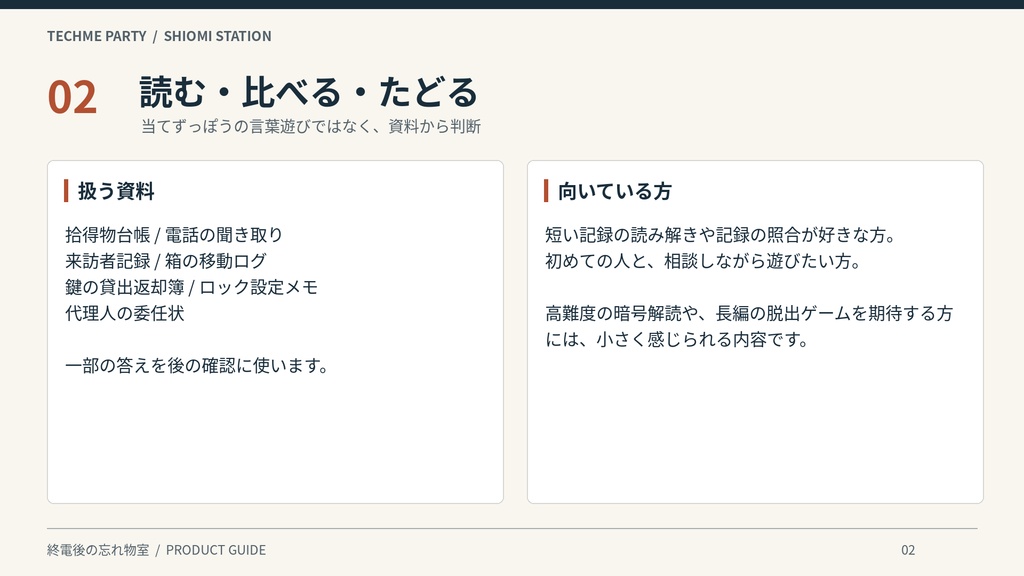This screenshot has height=576, width=1024.
Task: Click the line '短い記録の読み解きや記録の照合が好きな方。'
Action: pyautogui.click(x=721, y=234)
